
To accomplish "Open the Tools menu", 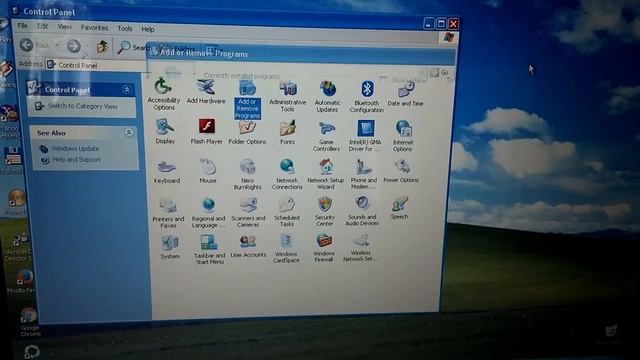I will 124,28.
